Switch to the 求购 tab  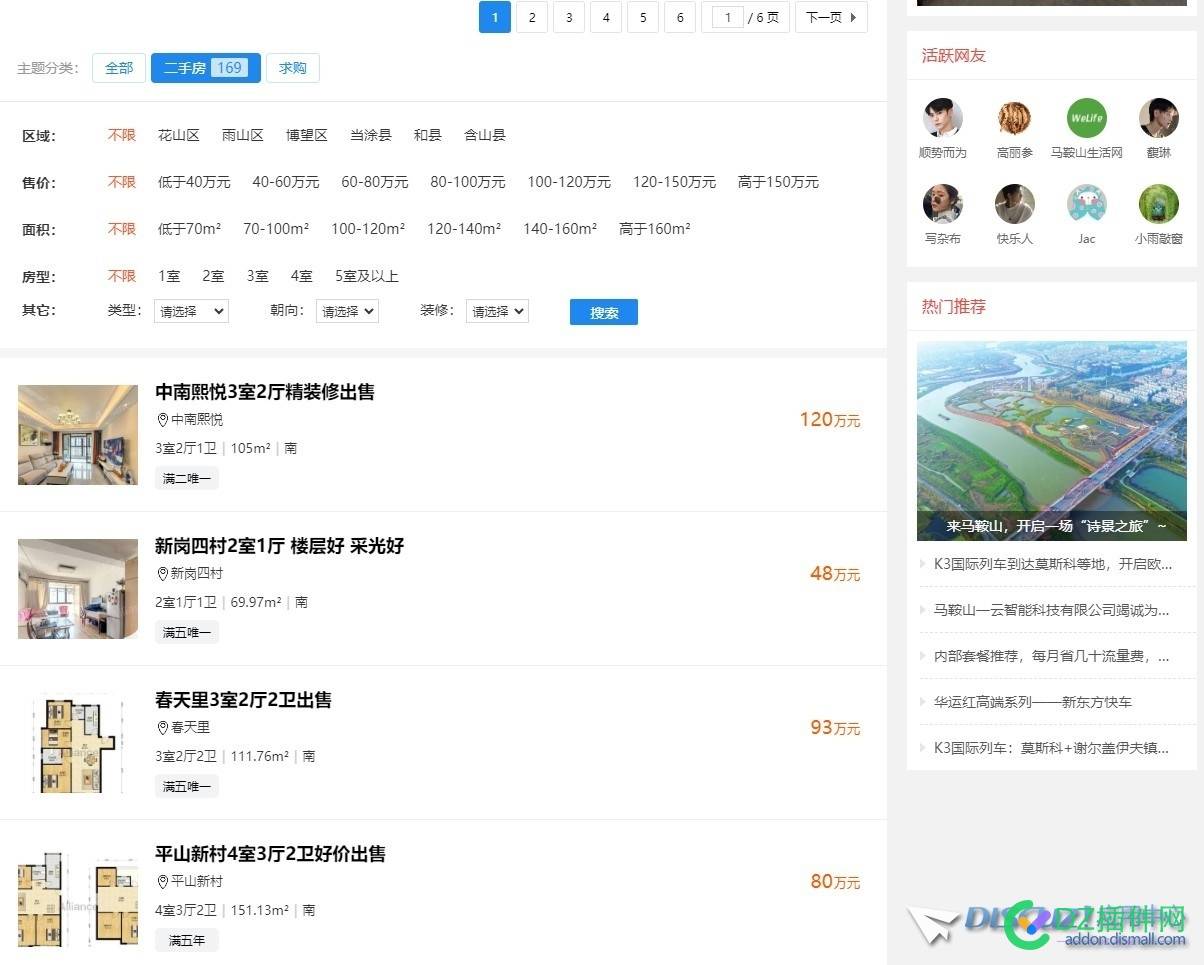[x=292, y=67]
